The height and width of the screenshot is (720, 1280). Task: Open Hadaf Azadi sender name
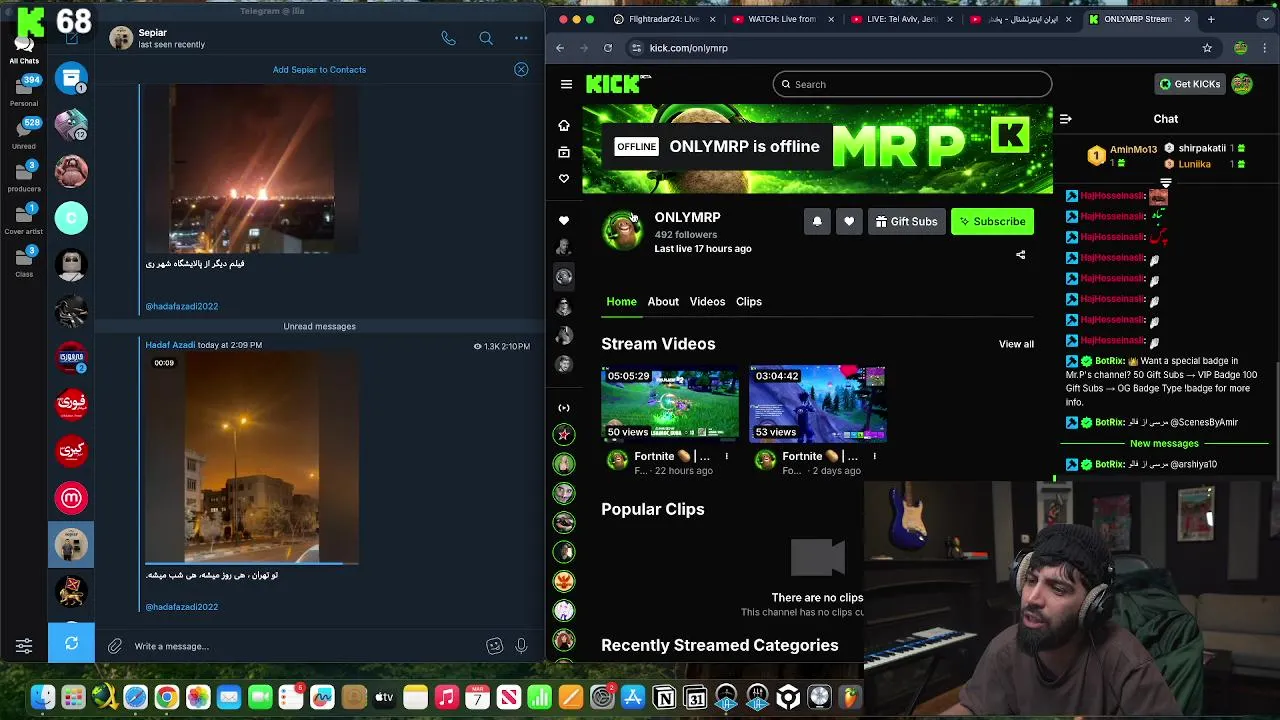[171, 345]
